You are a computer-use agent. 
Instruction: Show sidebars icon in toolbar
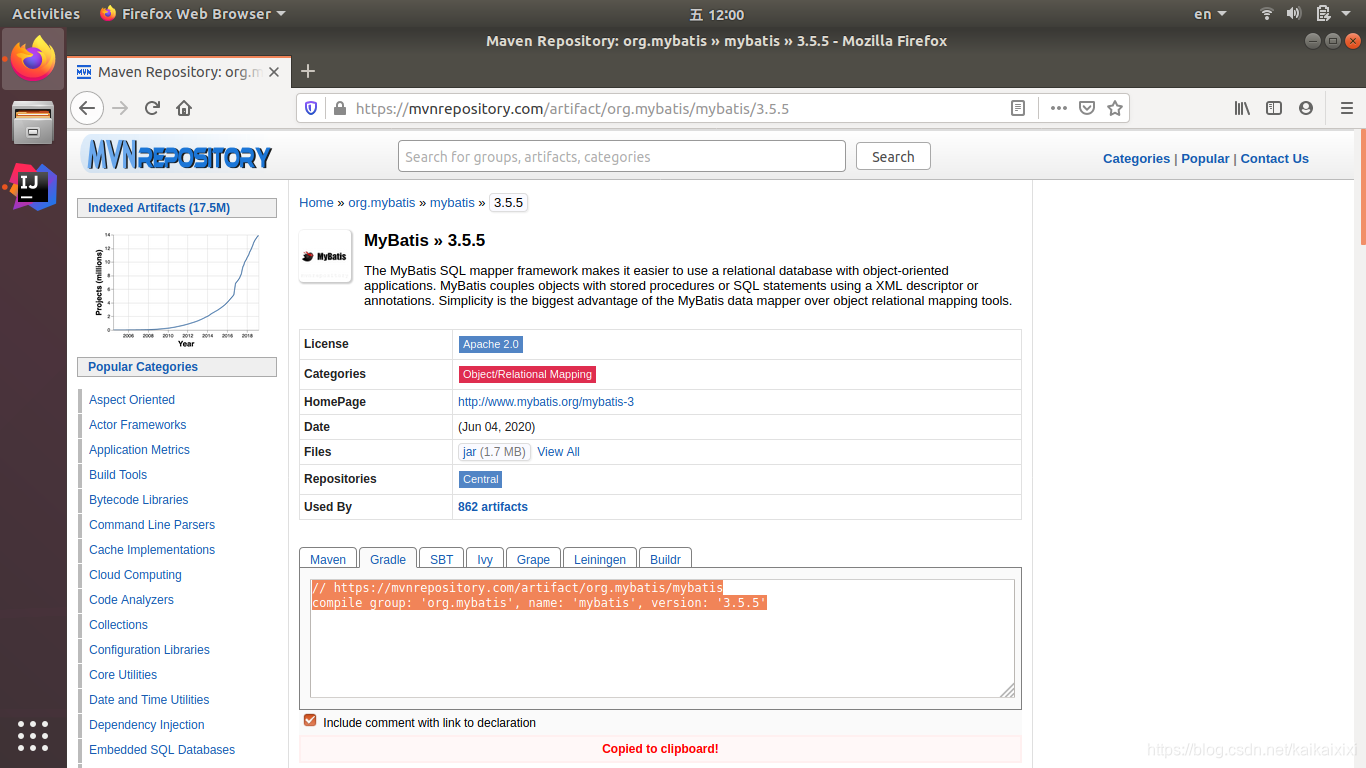(1274, 108)
